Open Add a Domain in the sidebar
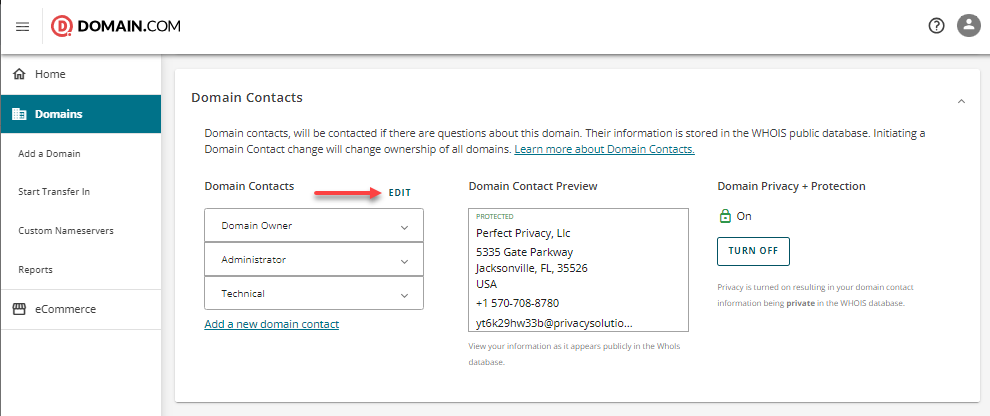The image size is (990, 416). (49, 154)
